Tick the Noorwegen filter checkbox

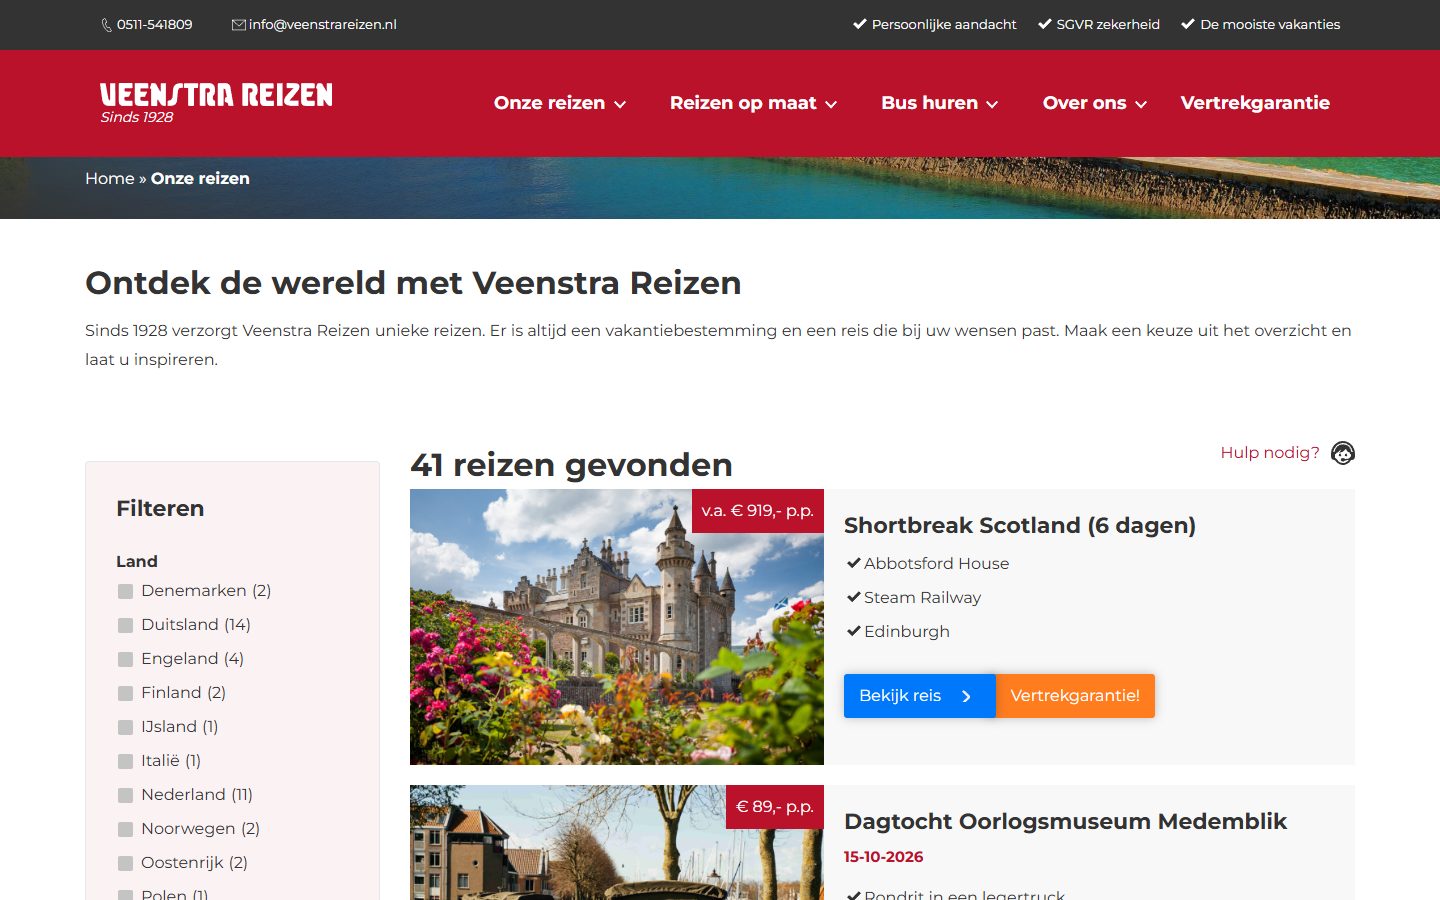(x=125, y=829)
